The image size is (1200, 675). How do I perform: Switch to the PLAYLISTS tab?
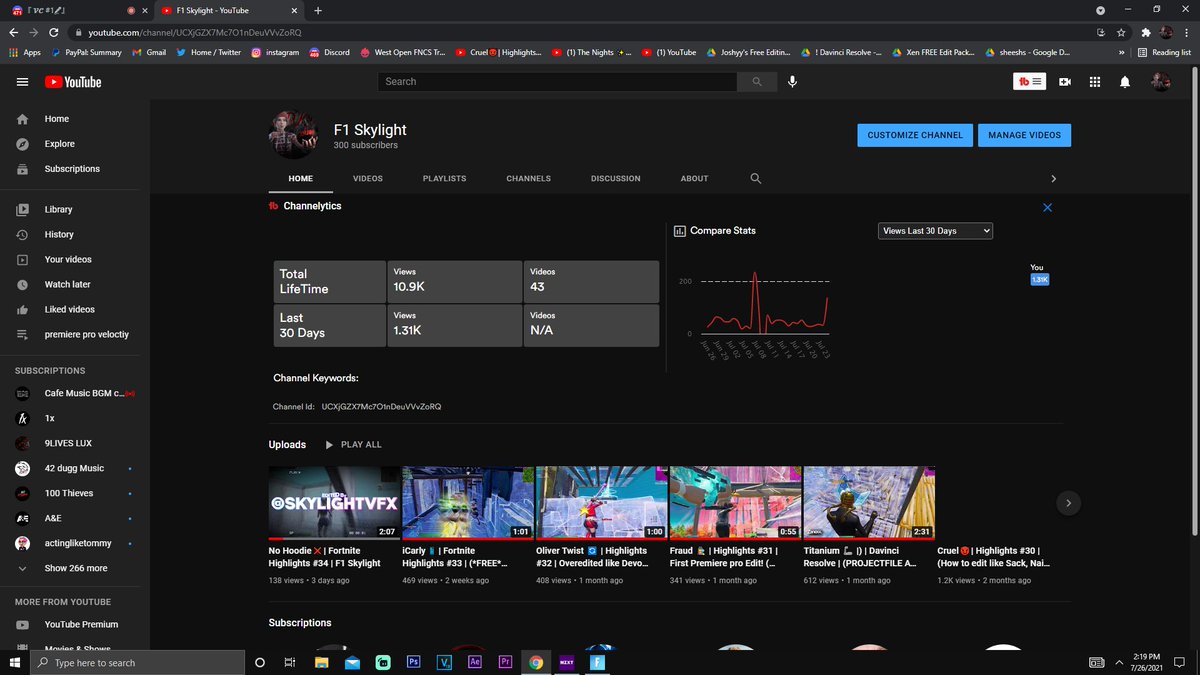point(444,179)
